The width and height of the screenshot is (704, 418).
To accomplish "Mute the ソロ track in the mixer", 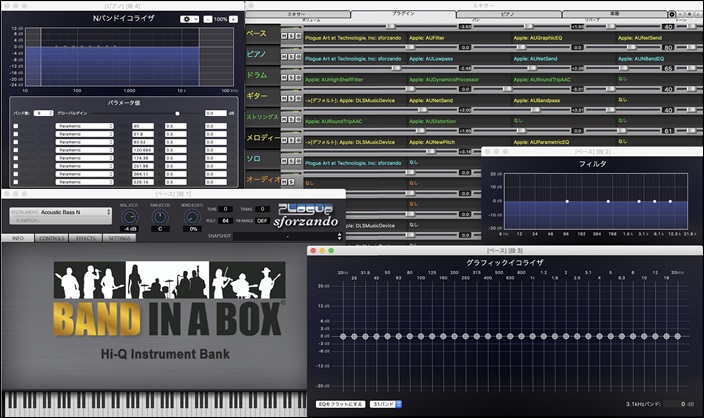I will tap(284, 161).
